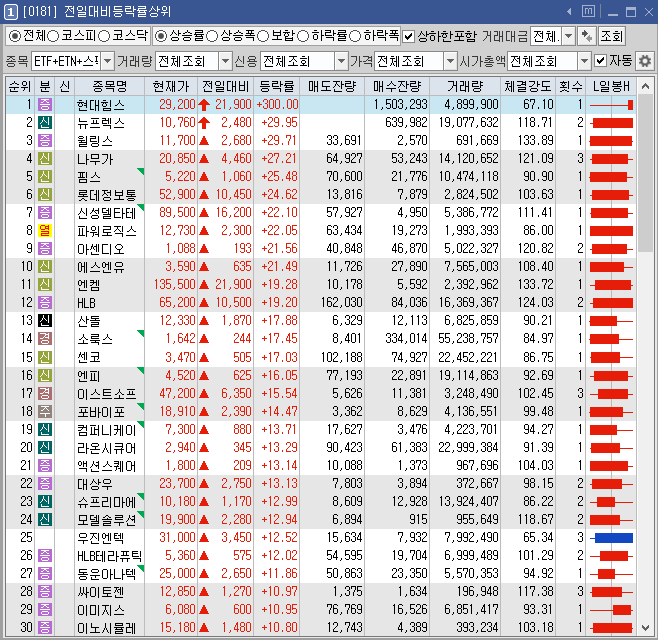Viewport: 658px width, 640px height.
Task: Open the 시가총액 전체조회 dropdown
Action: (x=584, y=62)
